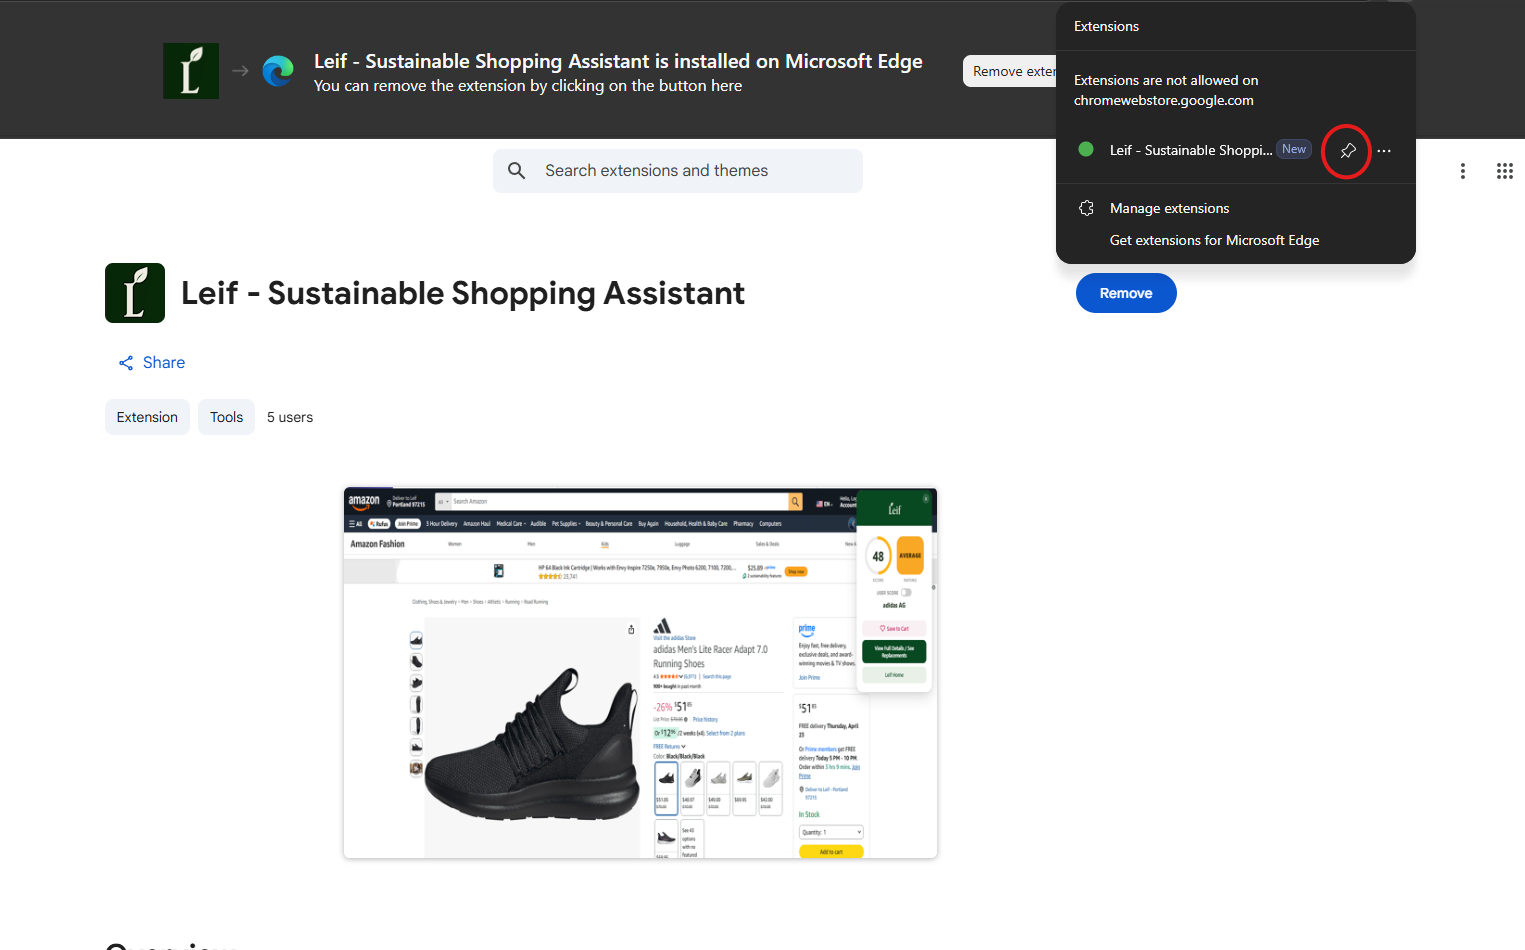Select the Leif entry in the Extensions popup

coord(1191,150)
